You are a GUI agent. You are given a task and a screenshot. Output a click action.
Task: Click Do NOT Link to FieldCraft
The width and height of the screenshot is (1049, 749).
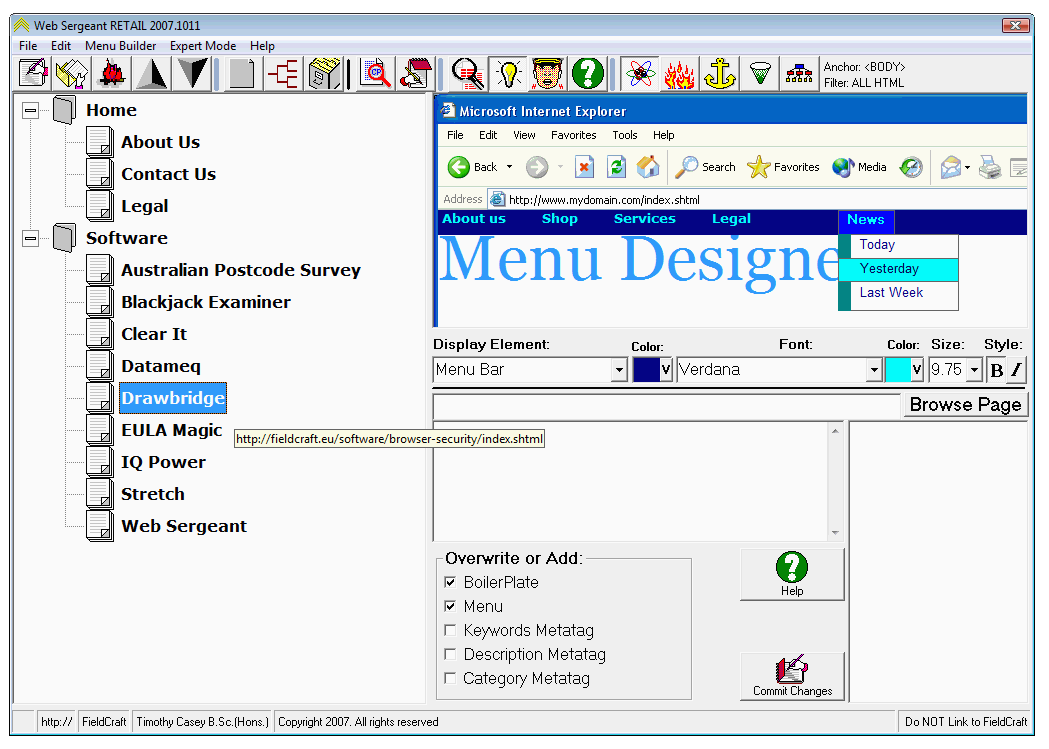(x=965, y=722)
